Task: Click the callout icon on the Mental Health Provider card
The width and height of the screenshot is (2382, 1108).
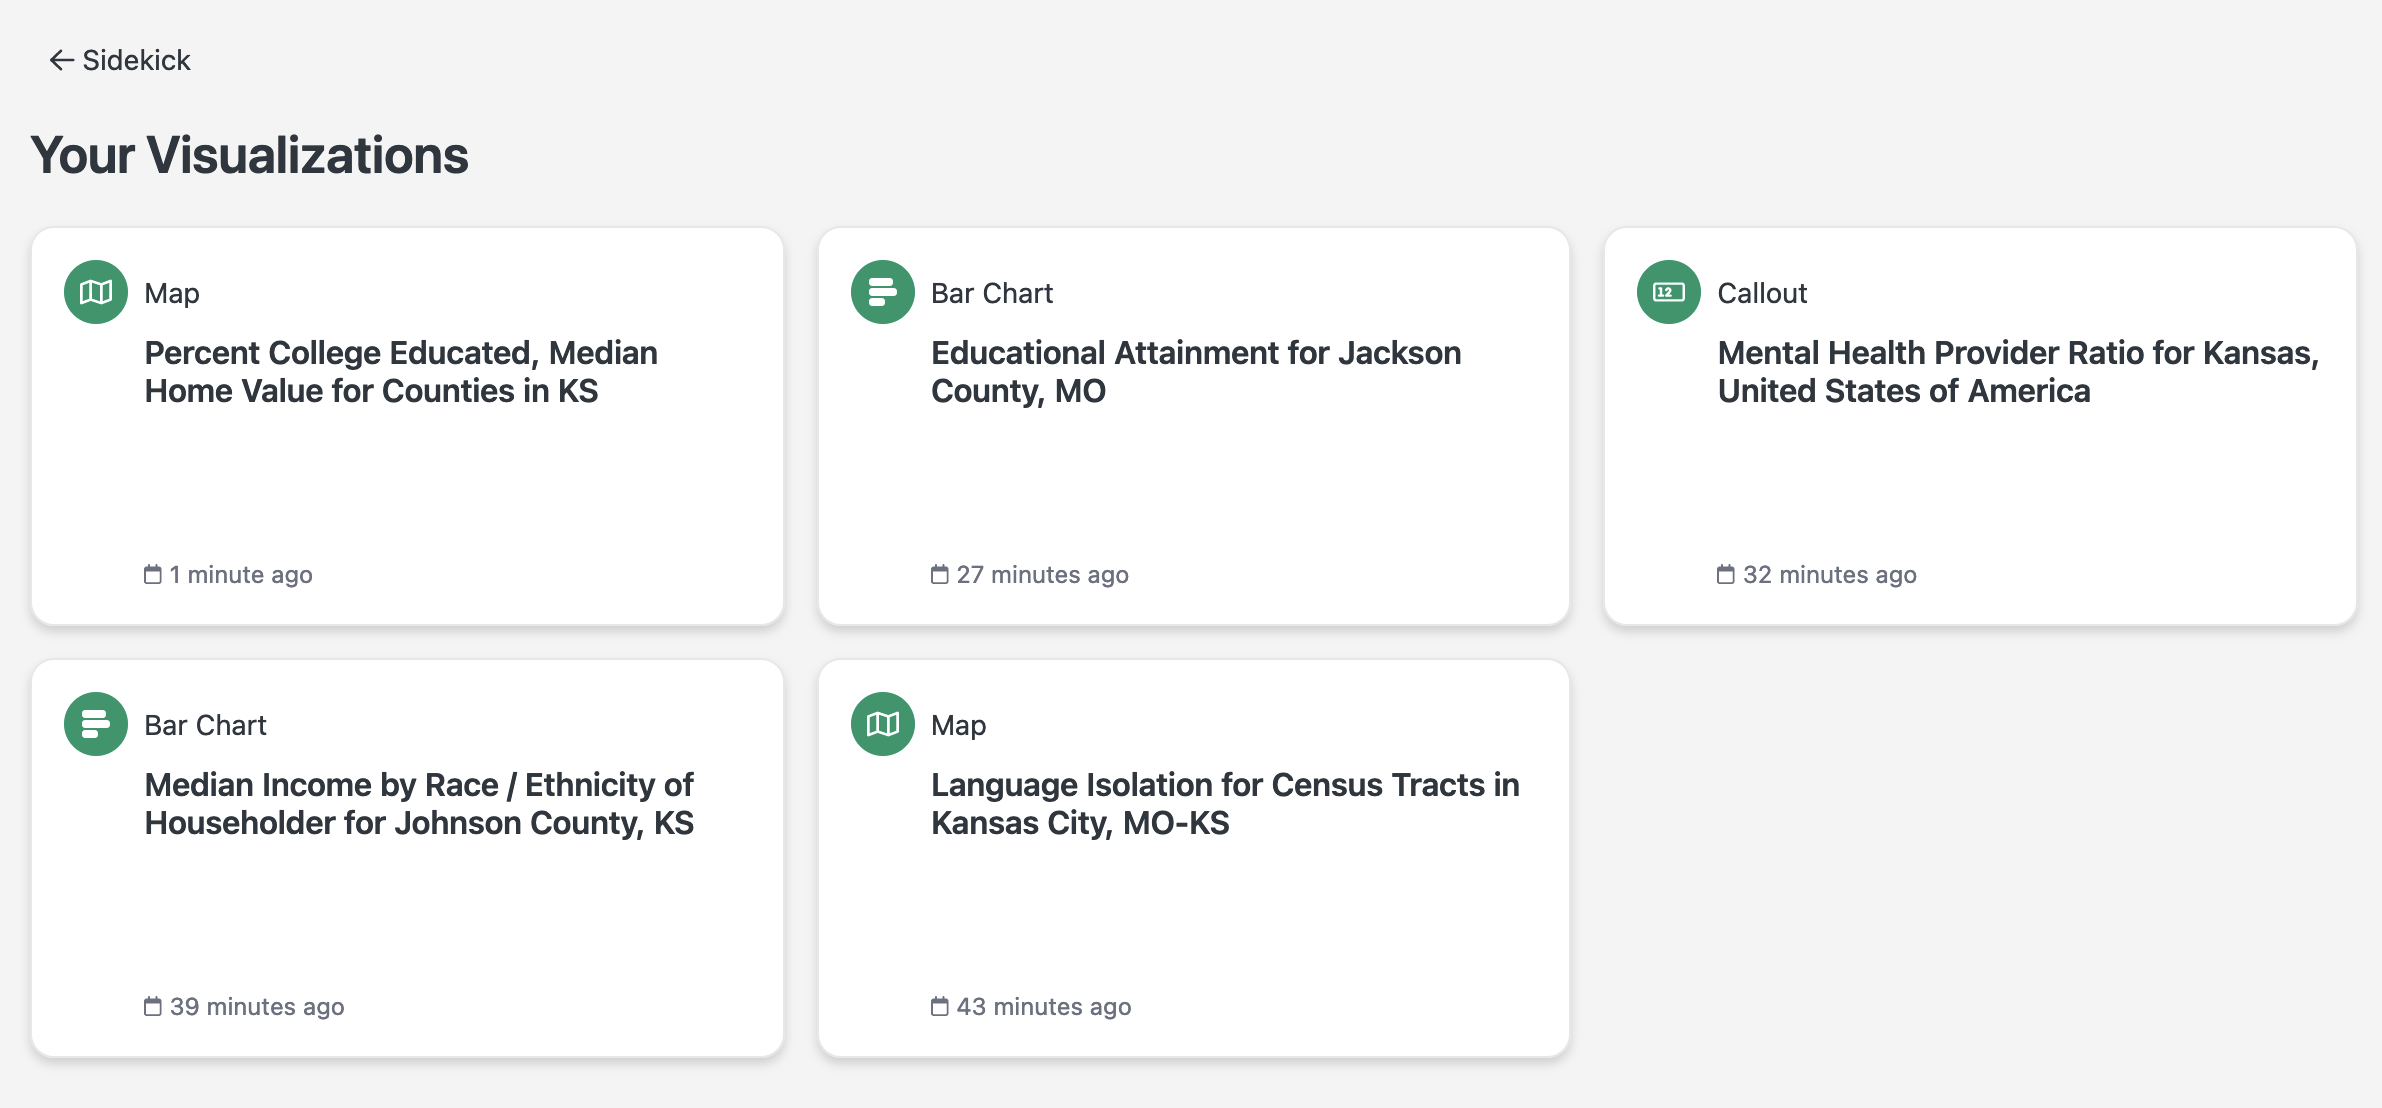Action: [x=1668, y=292]
